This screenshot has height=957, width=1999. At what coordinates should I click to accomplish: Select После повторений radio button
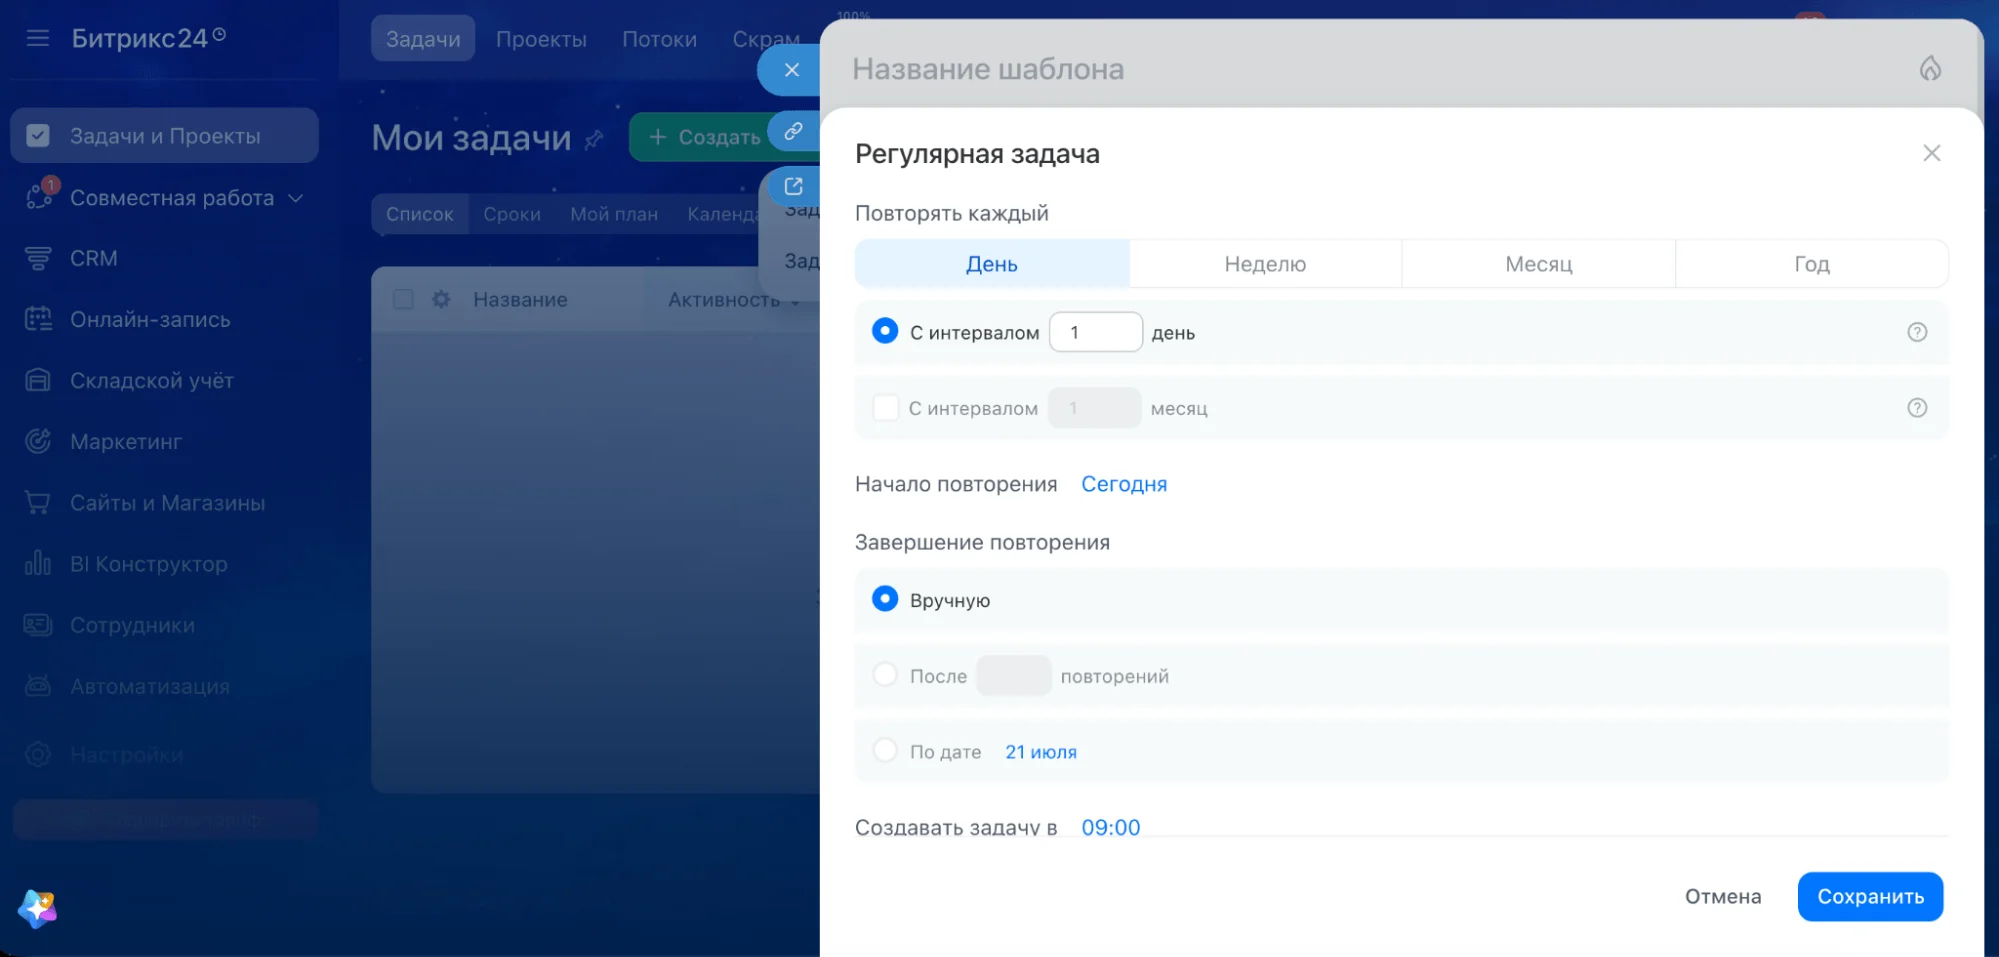(x=884, y=675)
